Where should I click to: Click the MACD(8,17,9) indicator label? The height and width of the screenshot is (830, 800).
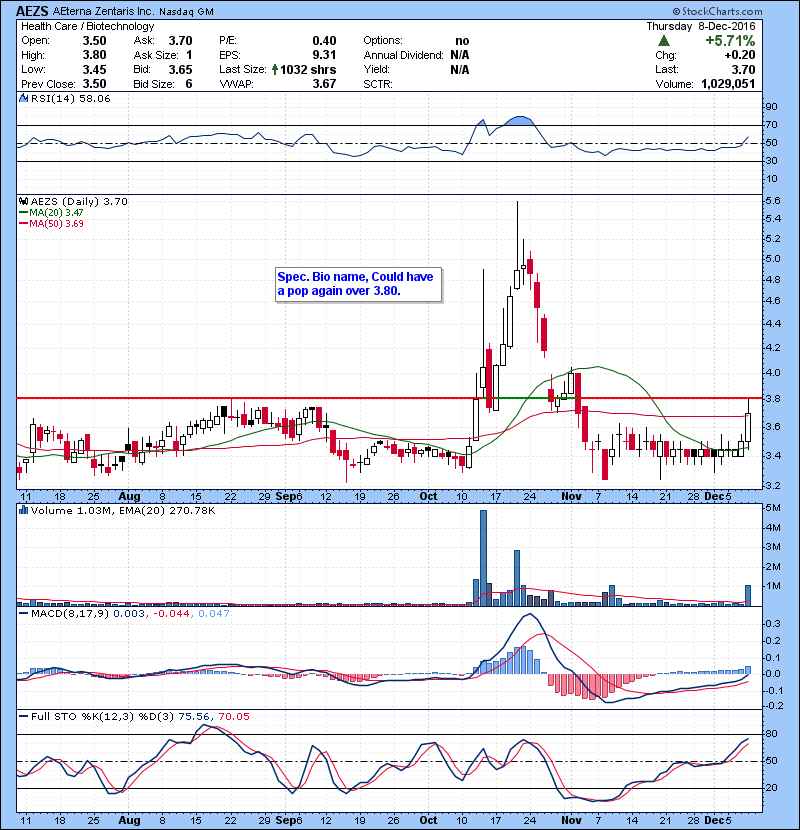pyautogui.click(x=70, y=614)
